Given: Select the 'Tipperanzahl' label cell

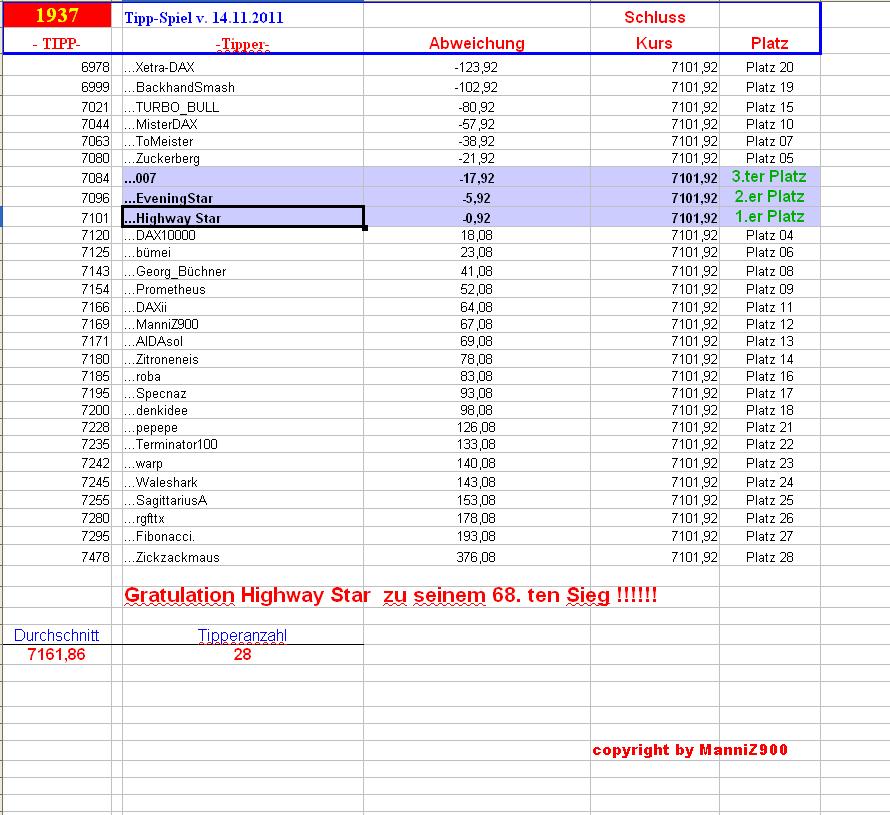Looking at the screenshot, I should click(243, 635).
